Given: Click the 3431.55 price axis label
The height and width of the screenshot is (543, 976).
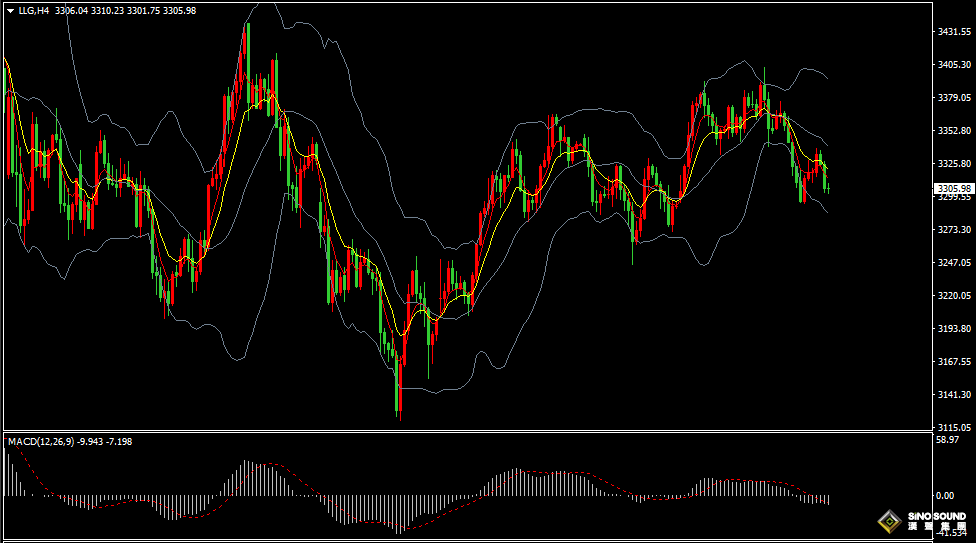Looking at the screenshot, I should 954,32.
